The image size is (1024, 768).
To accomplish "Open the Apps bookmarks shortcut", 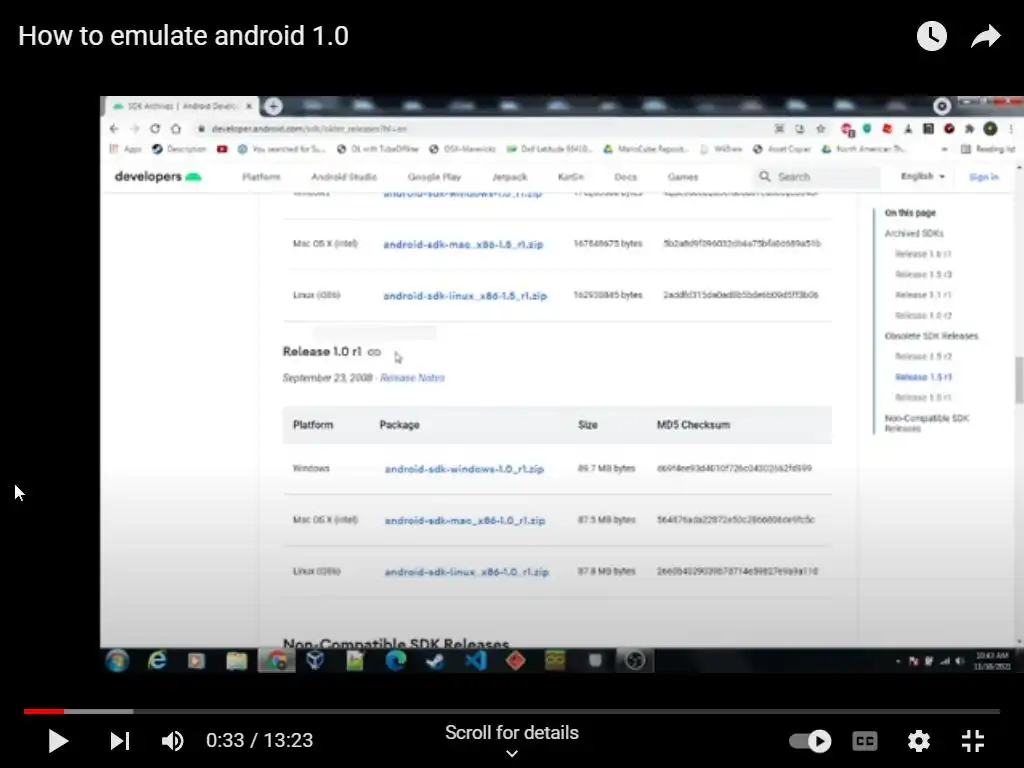I will tap(125, 149).
